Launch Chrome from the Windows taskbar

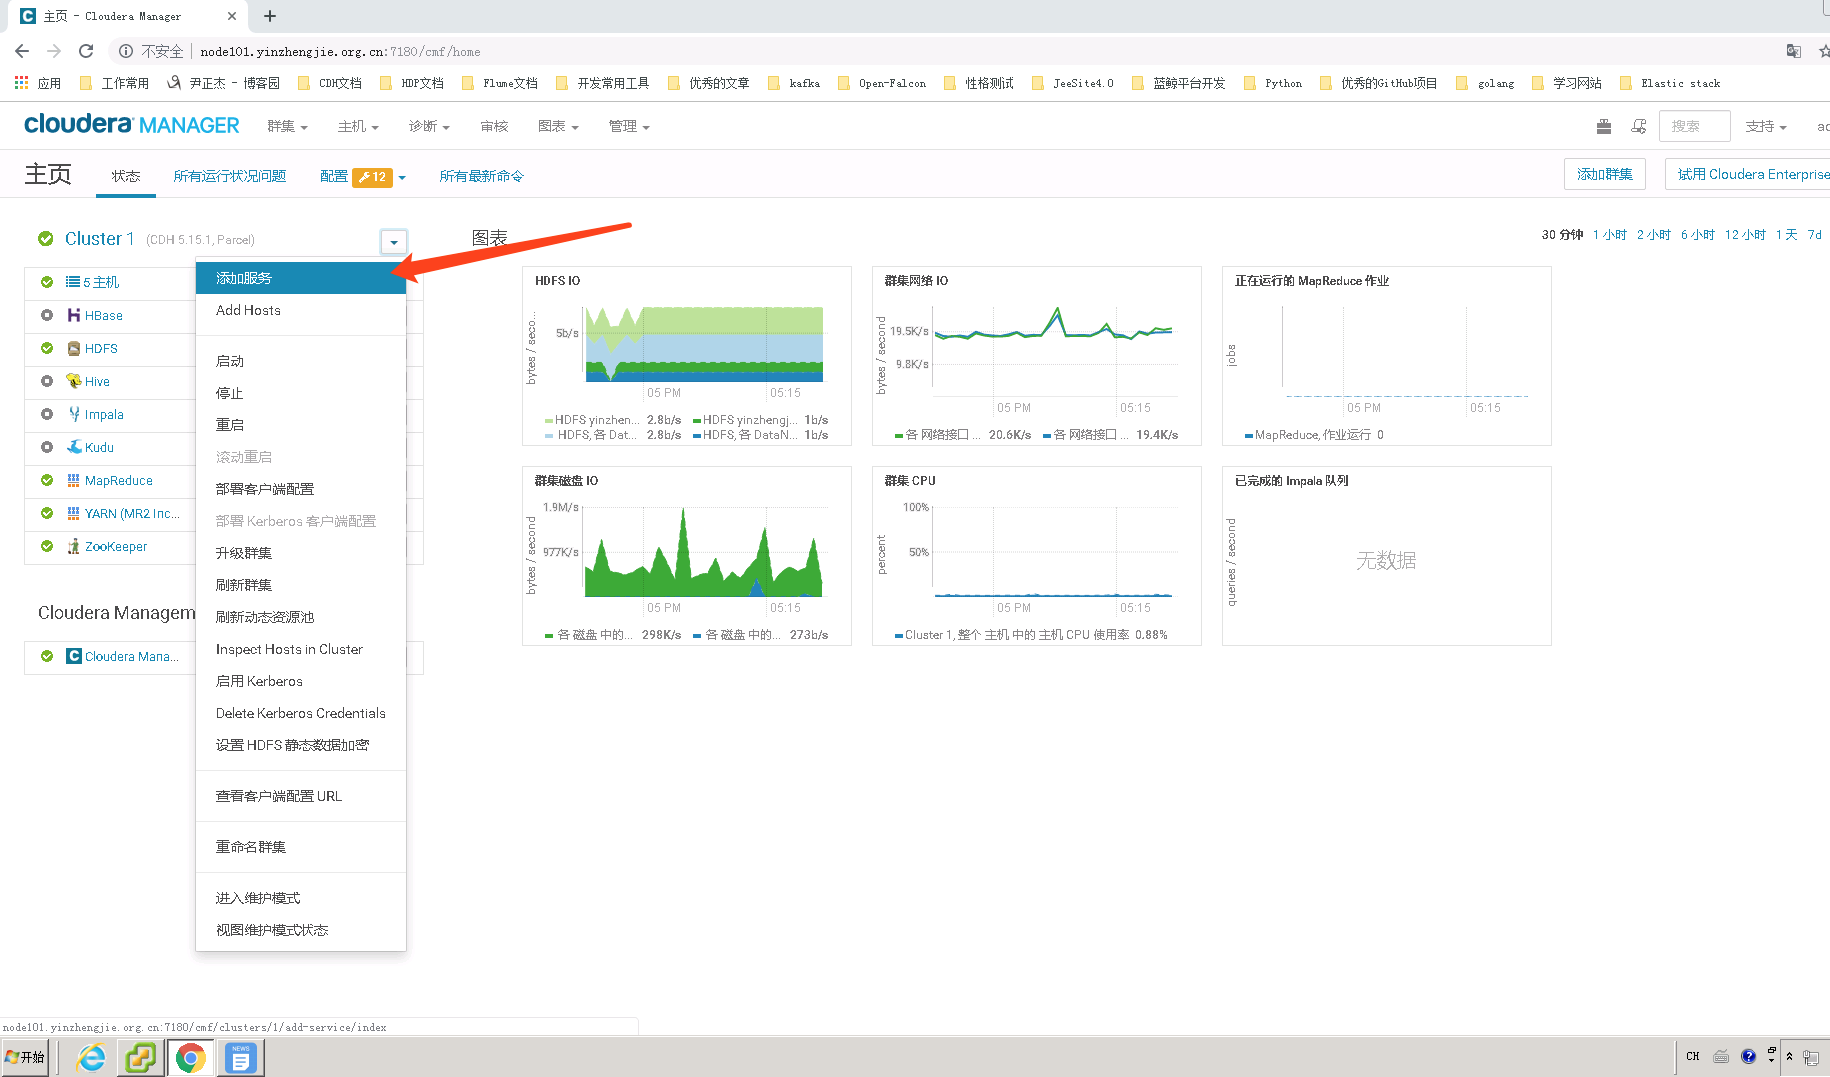click(x=190, y=1057)
